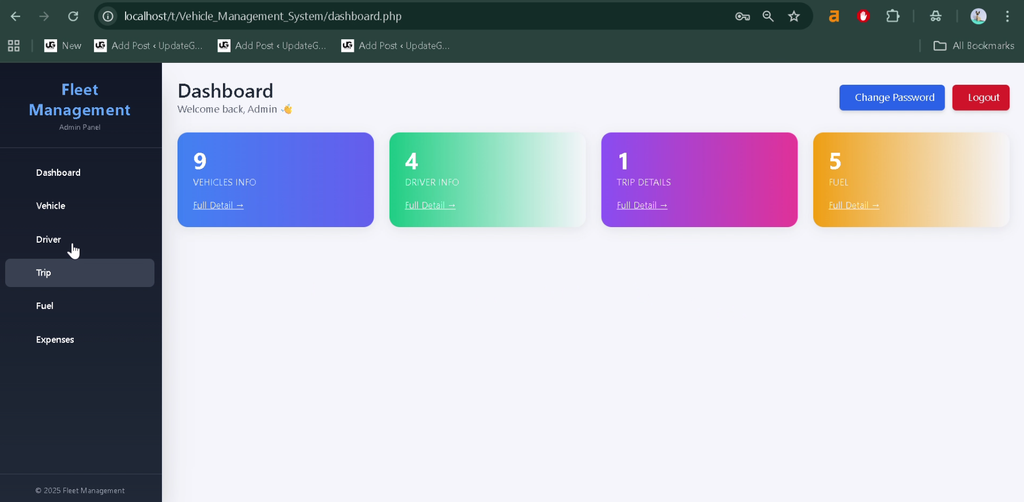Click the 'Admin Panel' subtitle text

click(80, 127)
